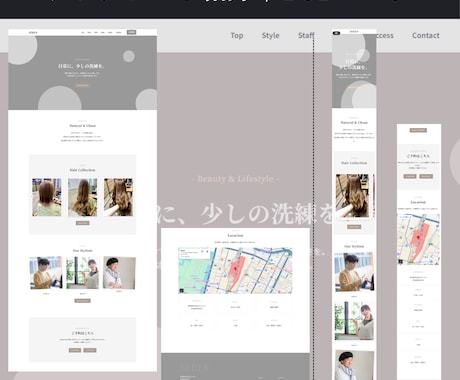Click the "Natural & Clean" heading in desktop mockup

tap(82, 126)
